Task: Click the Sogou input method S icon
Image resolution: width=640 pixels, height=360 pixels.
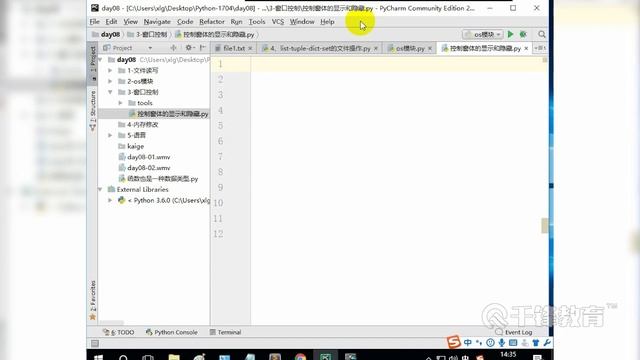Action: coord(453,342)
